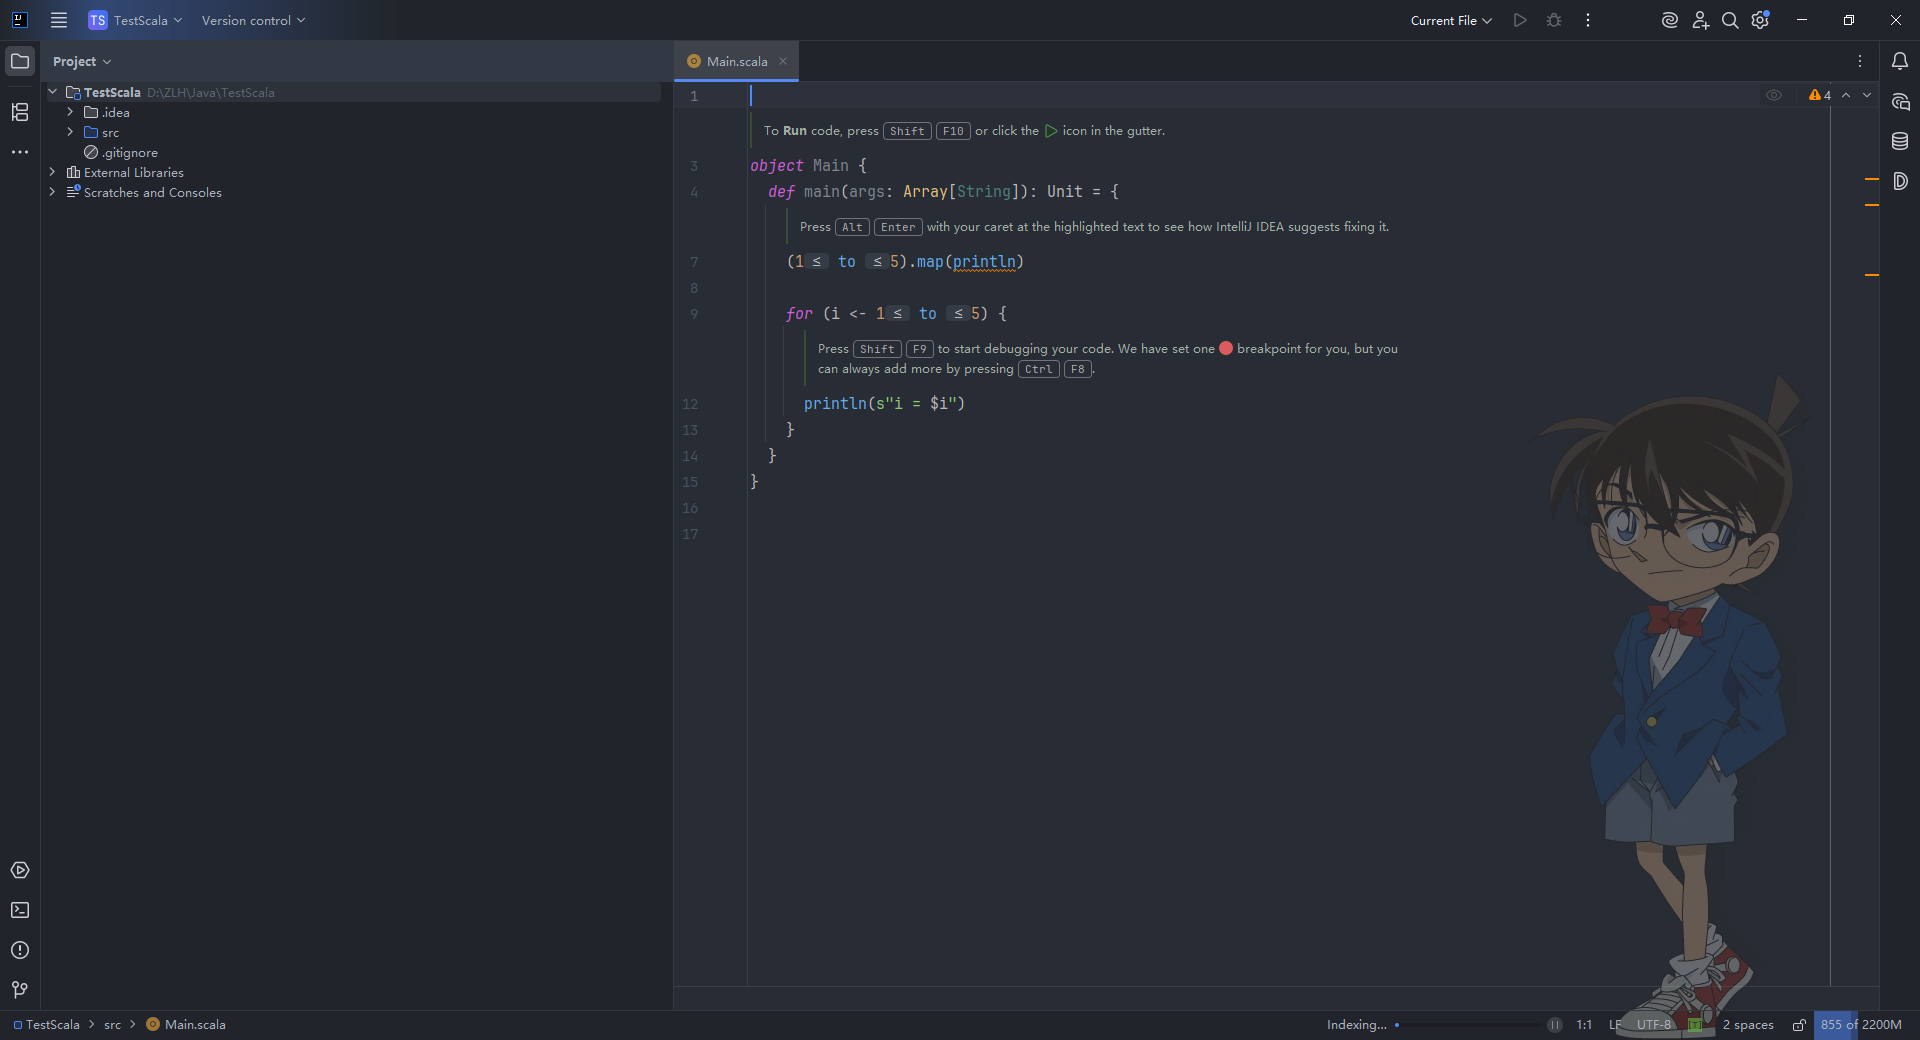Open More Actions beside the Debug button
This screenshot has height=1040, width=1920.
(x=1588, y=20)
